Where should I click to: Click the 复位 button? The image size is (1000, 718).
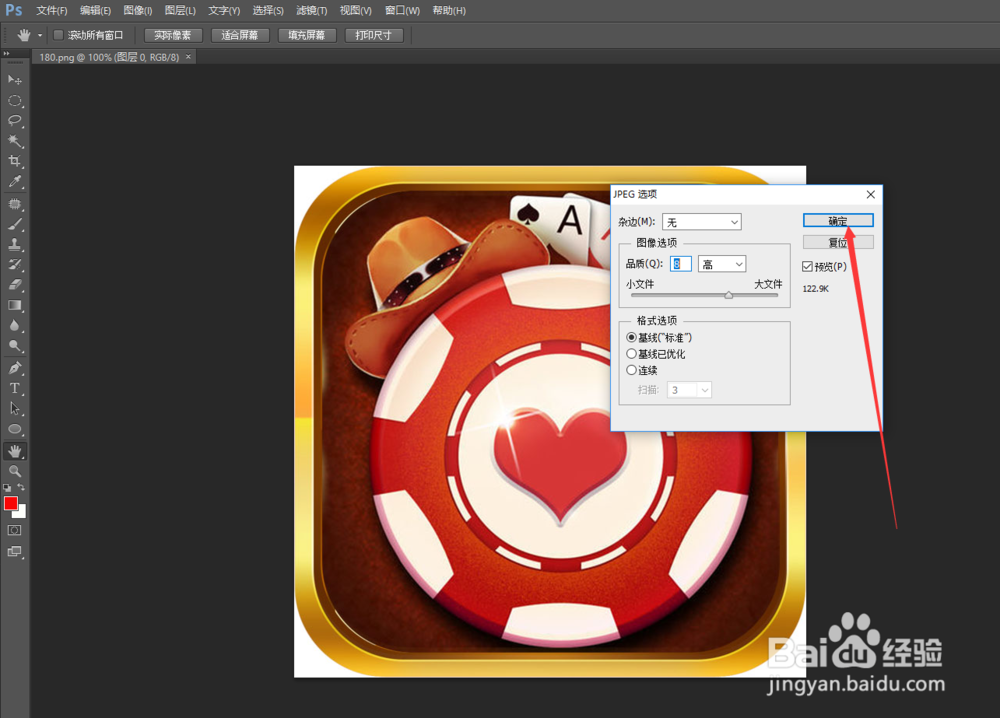(x=838, y=242)
